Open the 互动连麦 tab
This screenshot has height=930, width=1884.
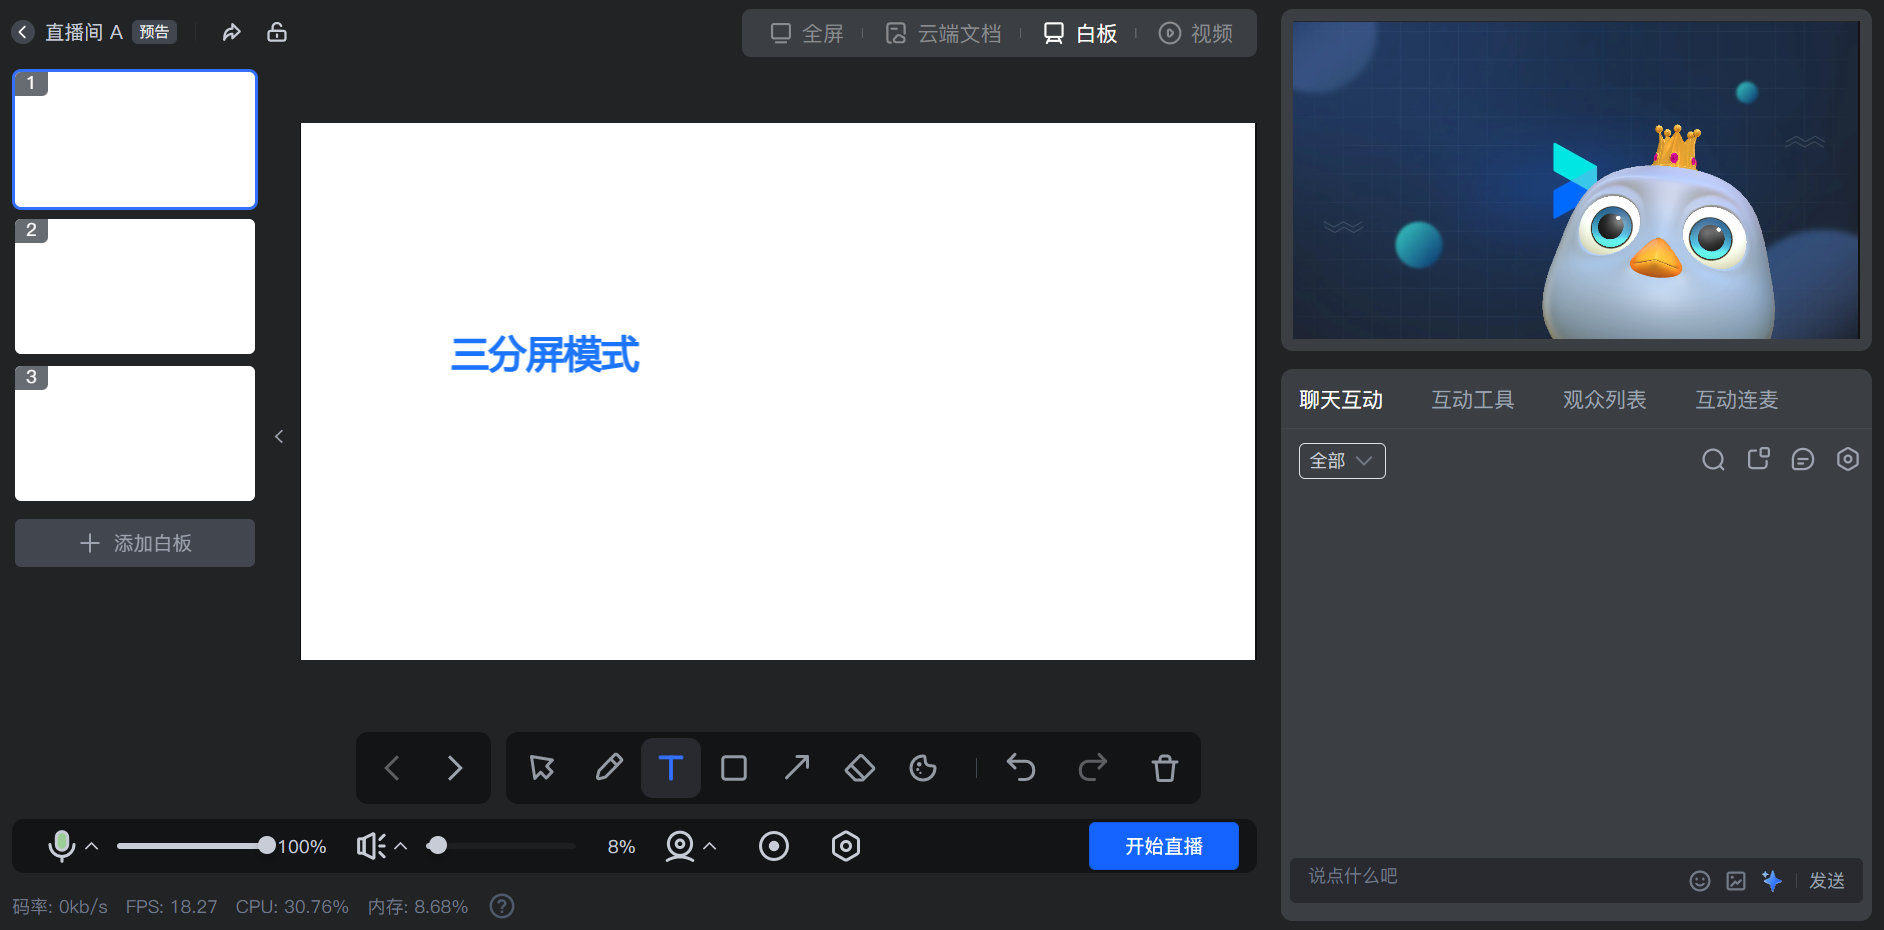coord(1737,400)
